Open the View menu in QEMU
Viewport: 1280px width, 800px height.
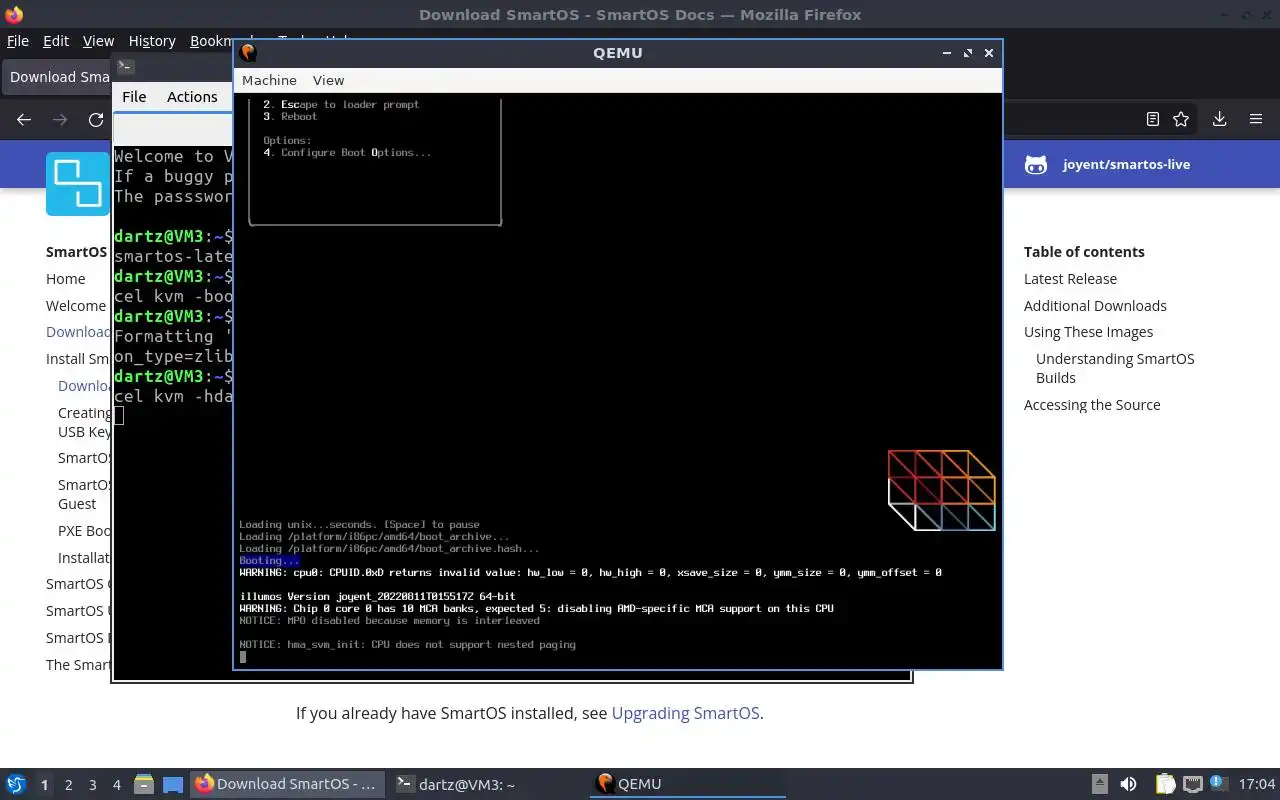tap(328, 80)
